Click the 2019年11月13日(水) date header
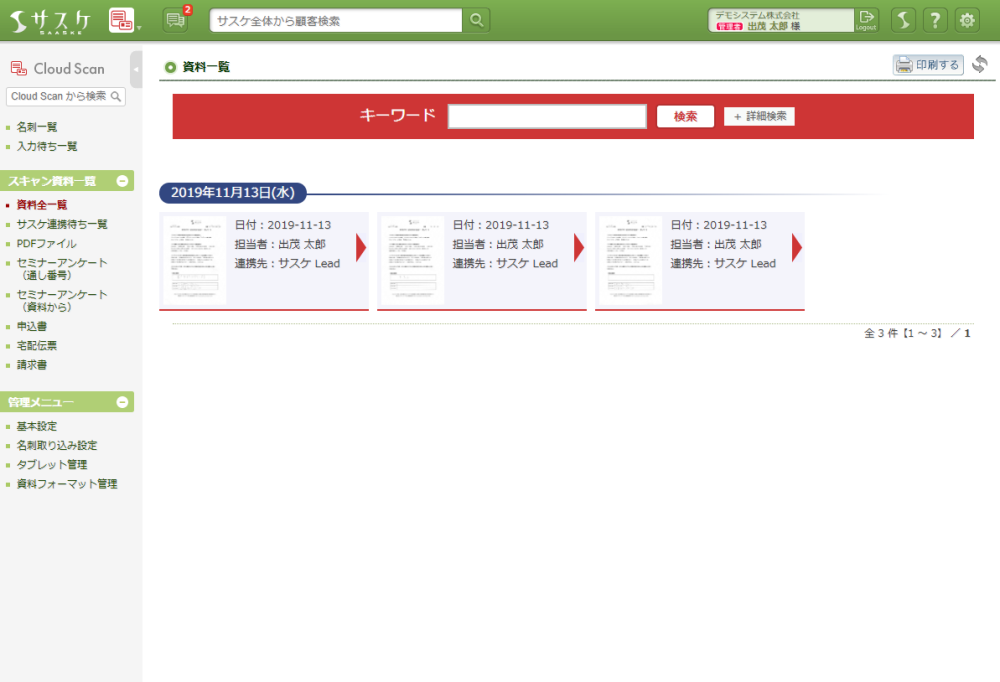This screenshot has width=1000, height=682. 233,193
